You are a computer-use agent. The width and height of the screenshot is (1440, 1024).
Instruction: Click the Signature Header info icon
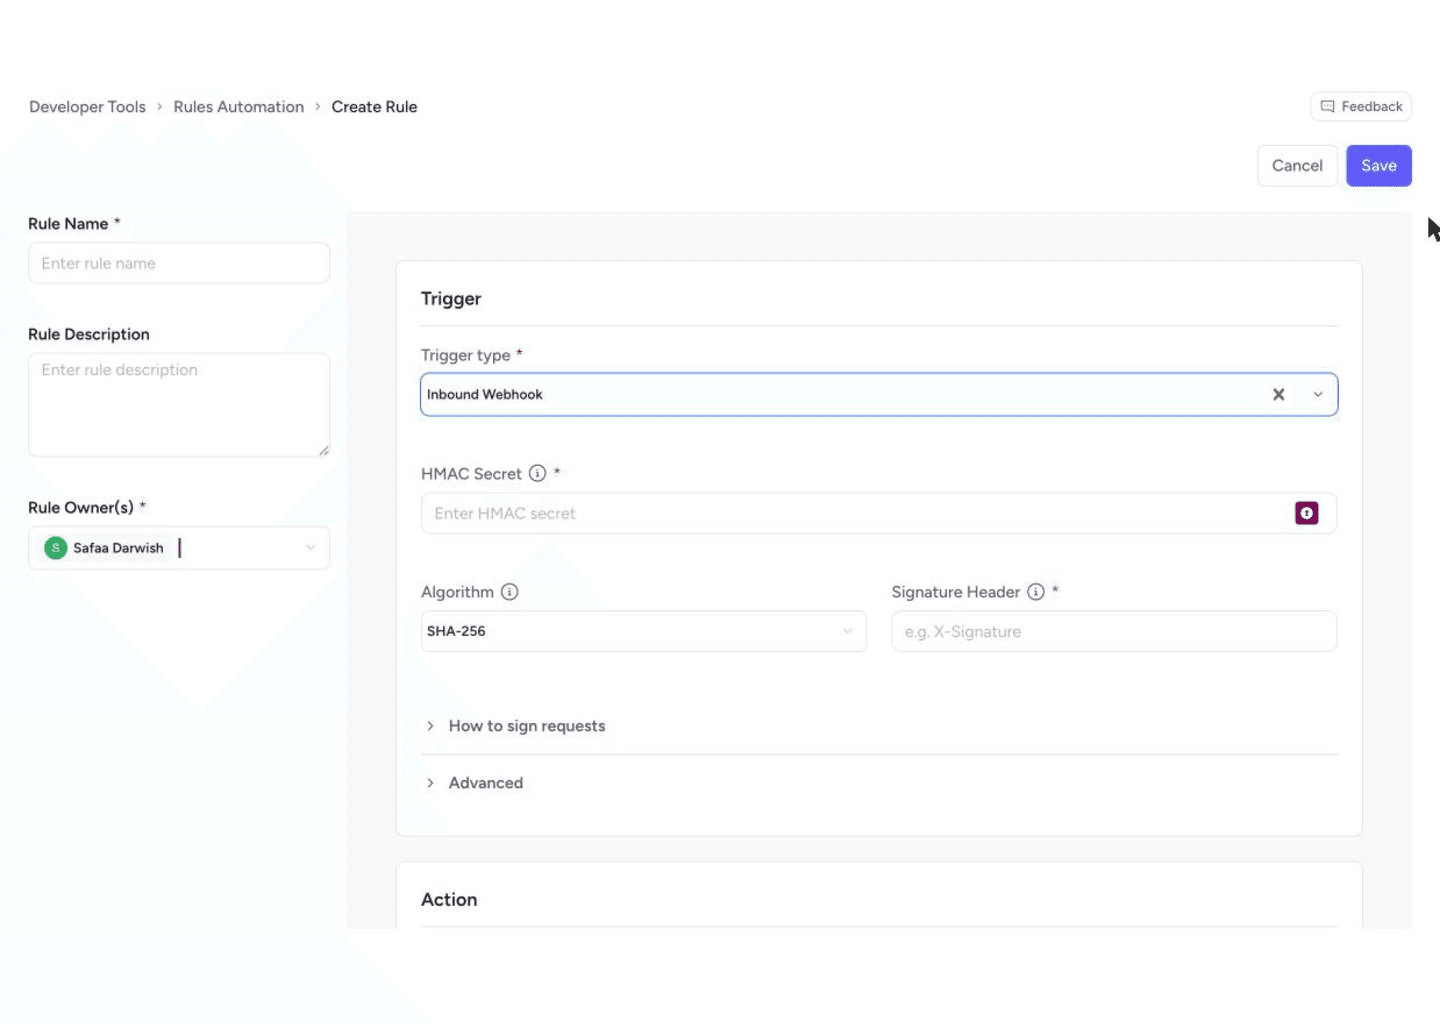1036,592
